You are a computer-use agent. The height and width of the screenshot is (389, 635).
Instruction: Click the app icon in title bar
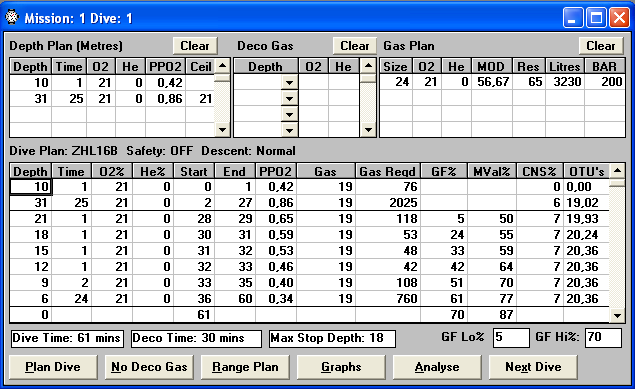coord(12,17)
